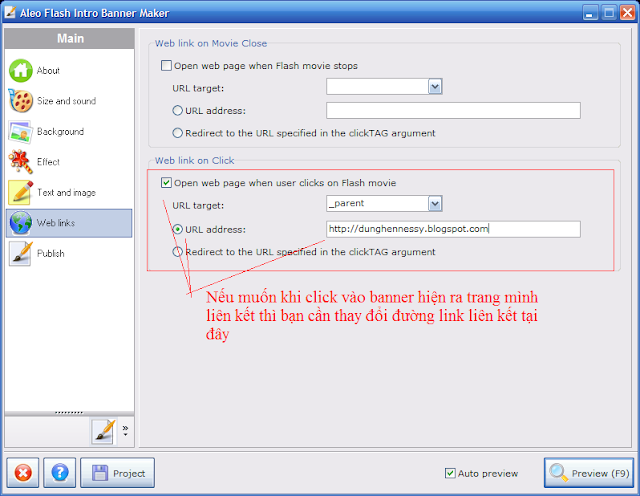Click the Main sidebar header
Image resolution: width=640 pixels, height=496 pixels.
[x=70, y=39]
